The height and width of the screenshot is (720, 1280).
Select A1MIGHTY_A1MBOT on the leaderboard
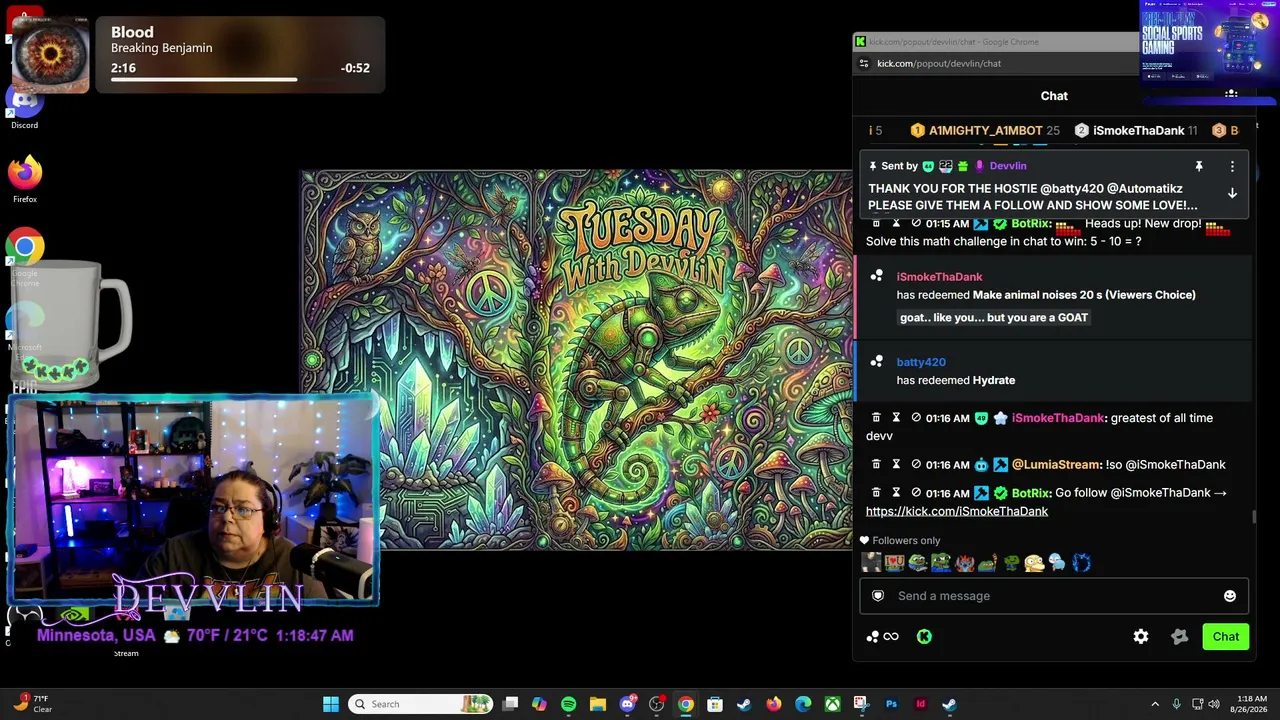[x=986, y=130]
